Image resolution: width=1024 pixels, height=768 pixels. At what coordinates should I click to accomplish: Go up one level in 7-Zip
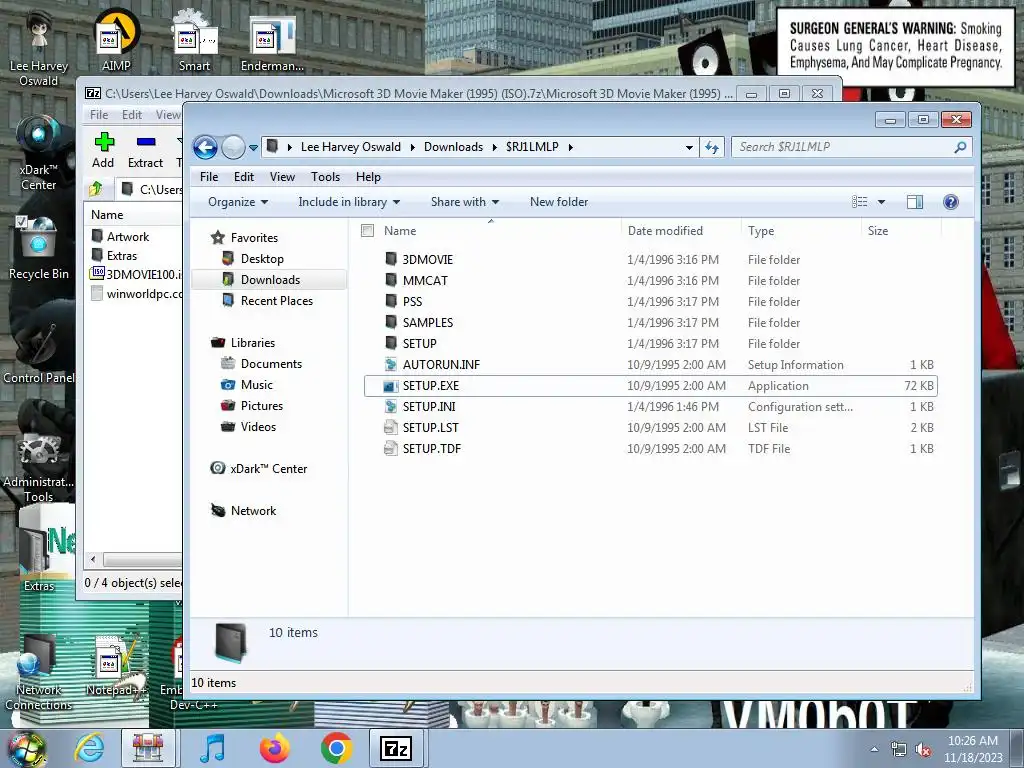tap(96, 189)
